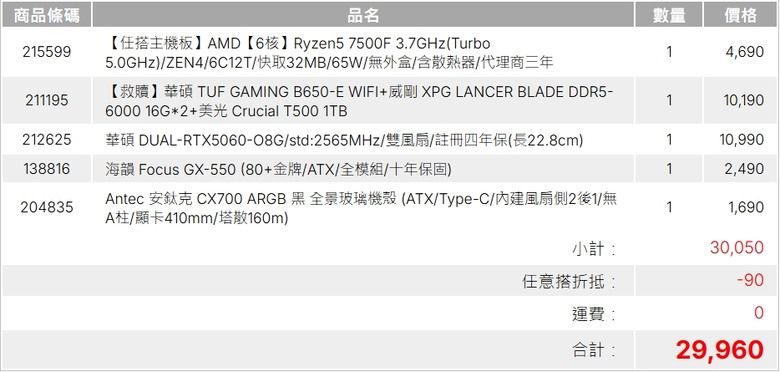Select product code 211195
The image size is (780, 372).
(x=47, y=100)
